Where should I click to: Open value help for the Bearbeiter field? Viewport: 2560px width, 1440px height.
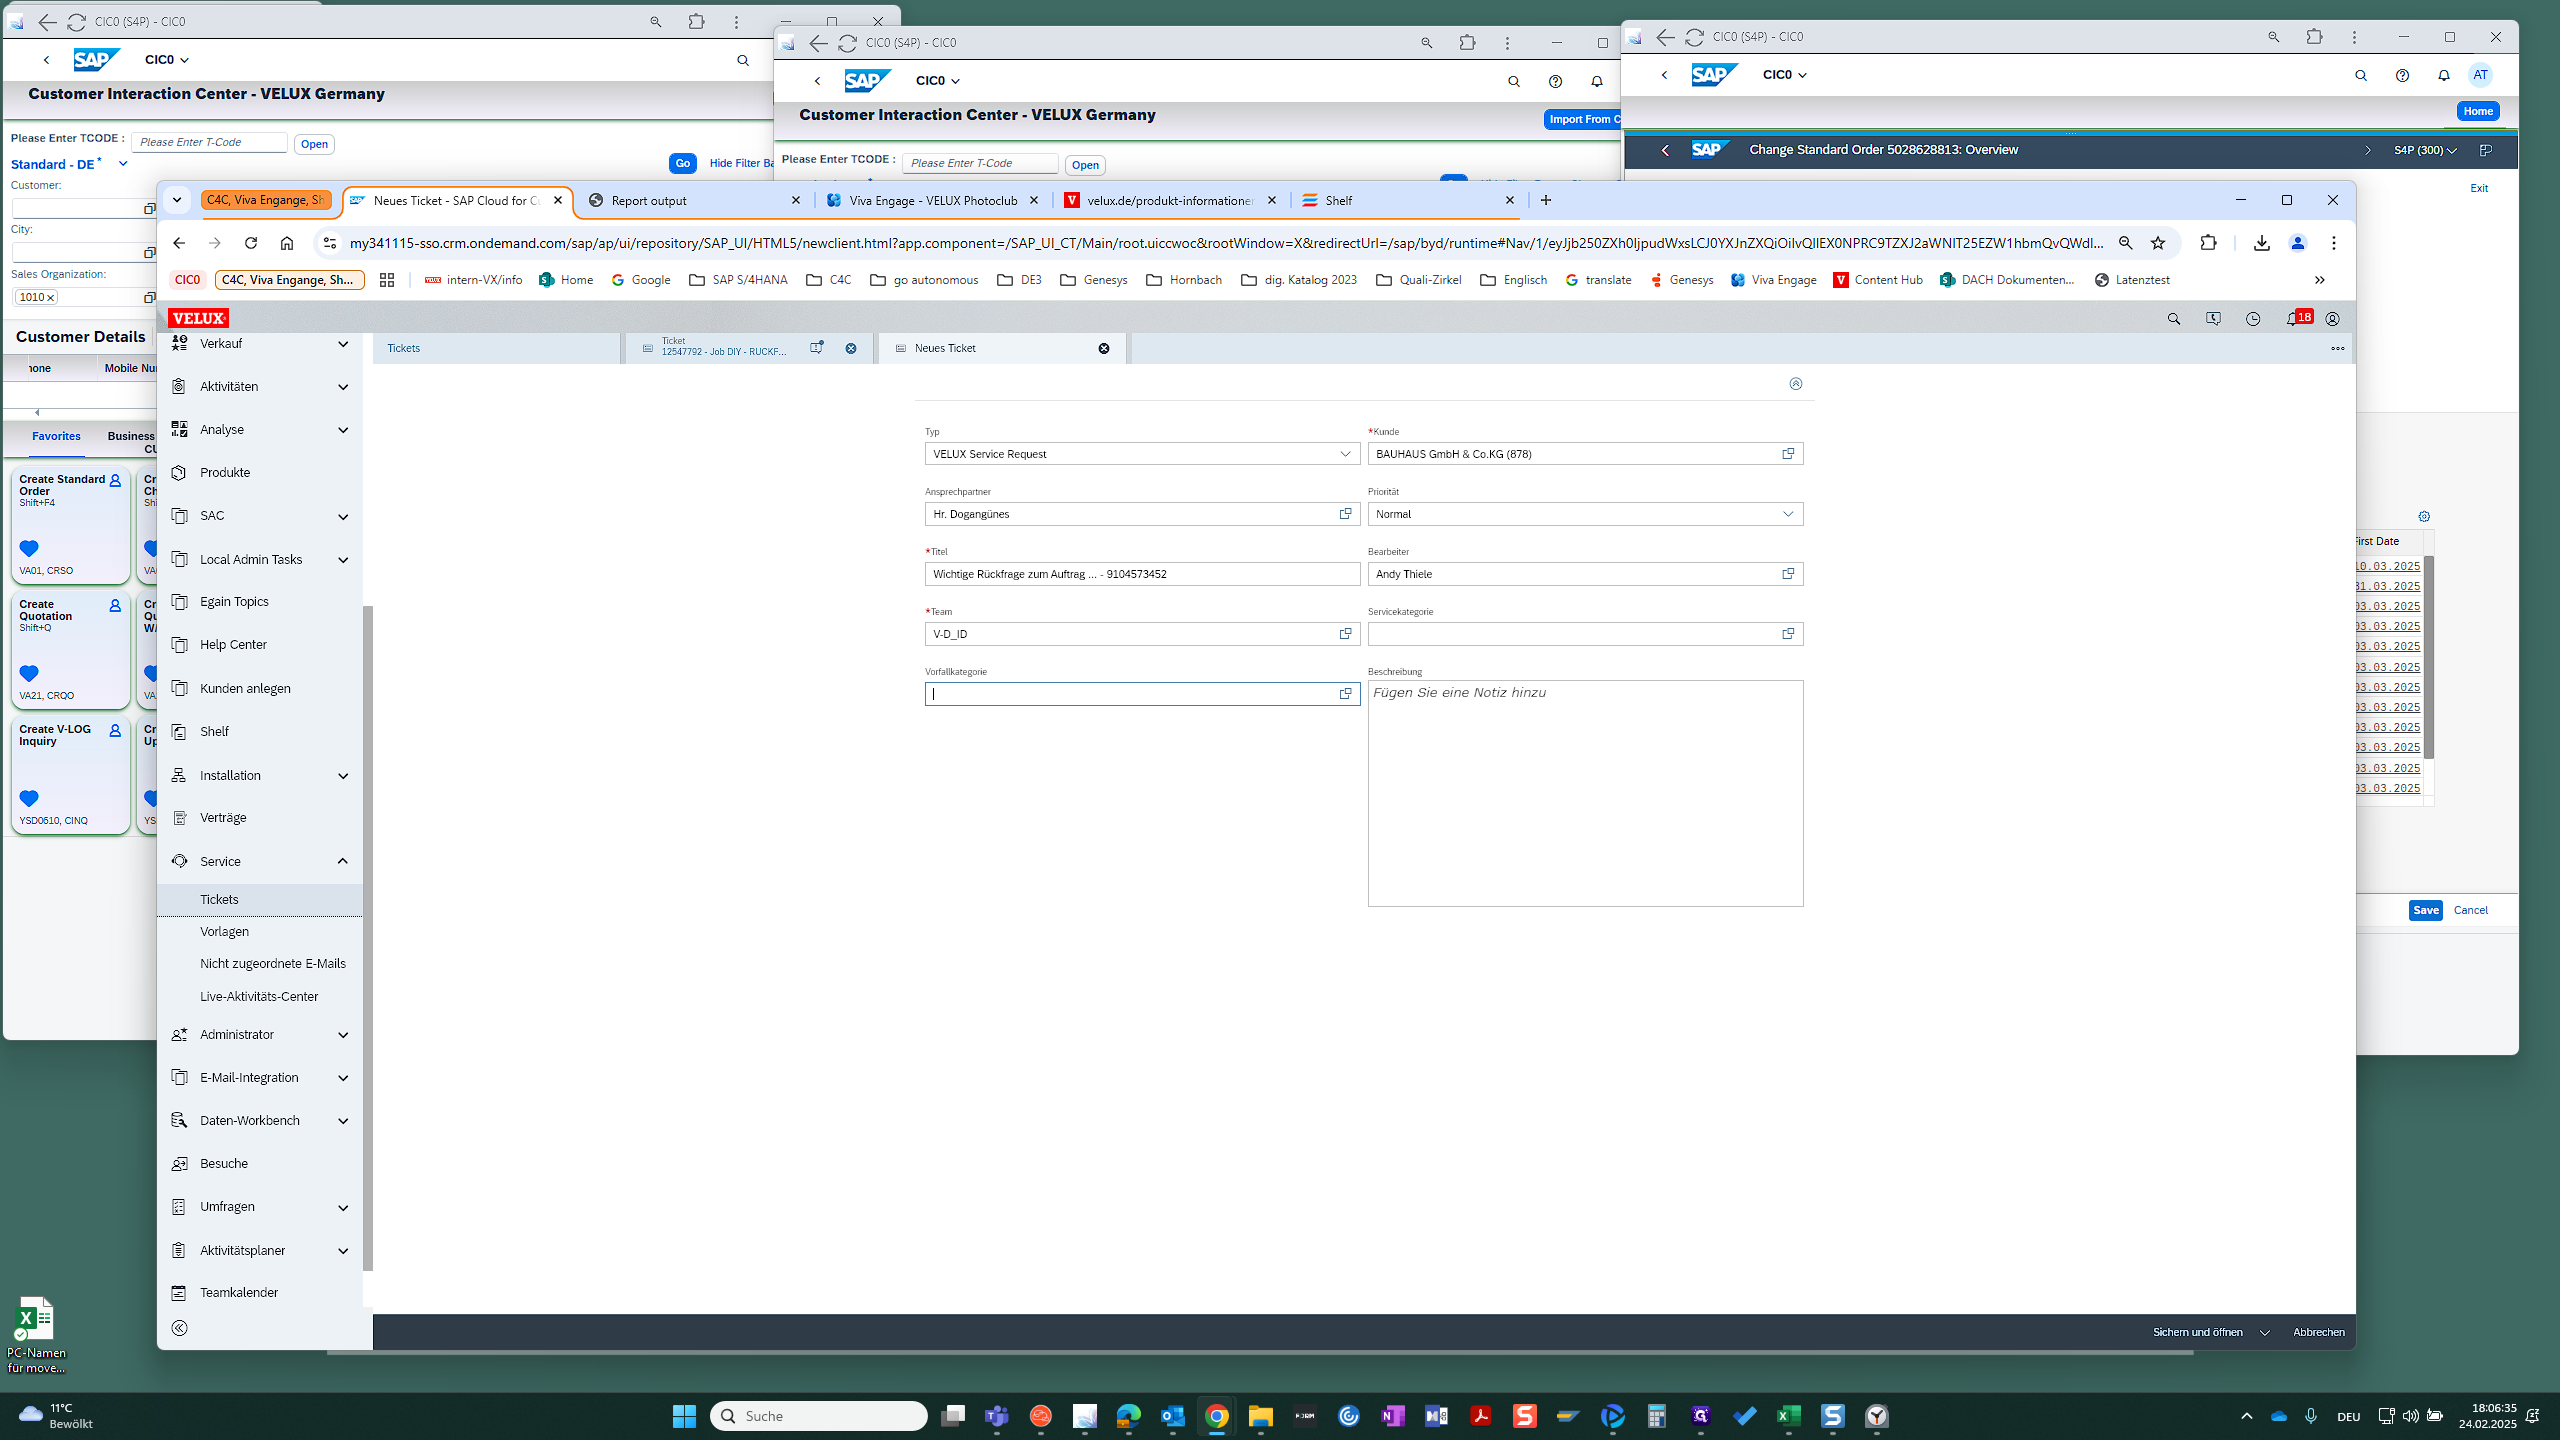1788,574
